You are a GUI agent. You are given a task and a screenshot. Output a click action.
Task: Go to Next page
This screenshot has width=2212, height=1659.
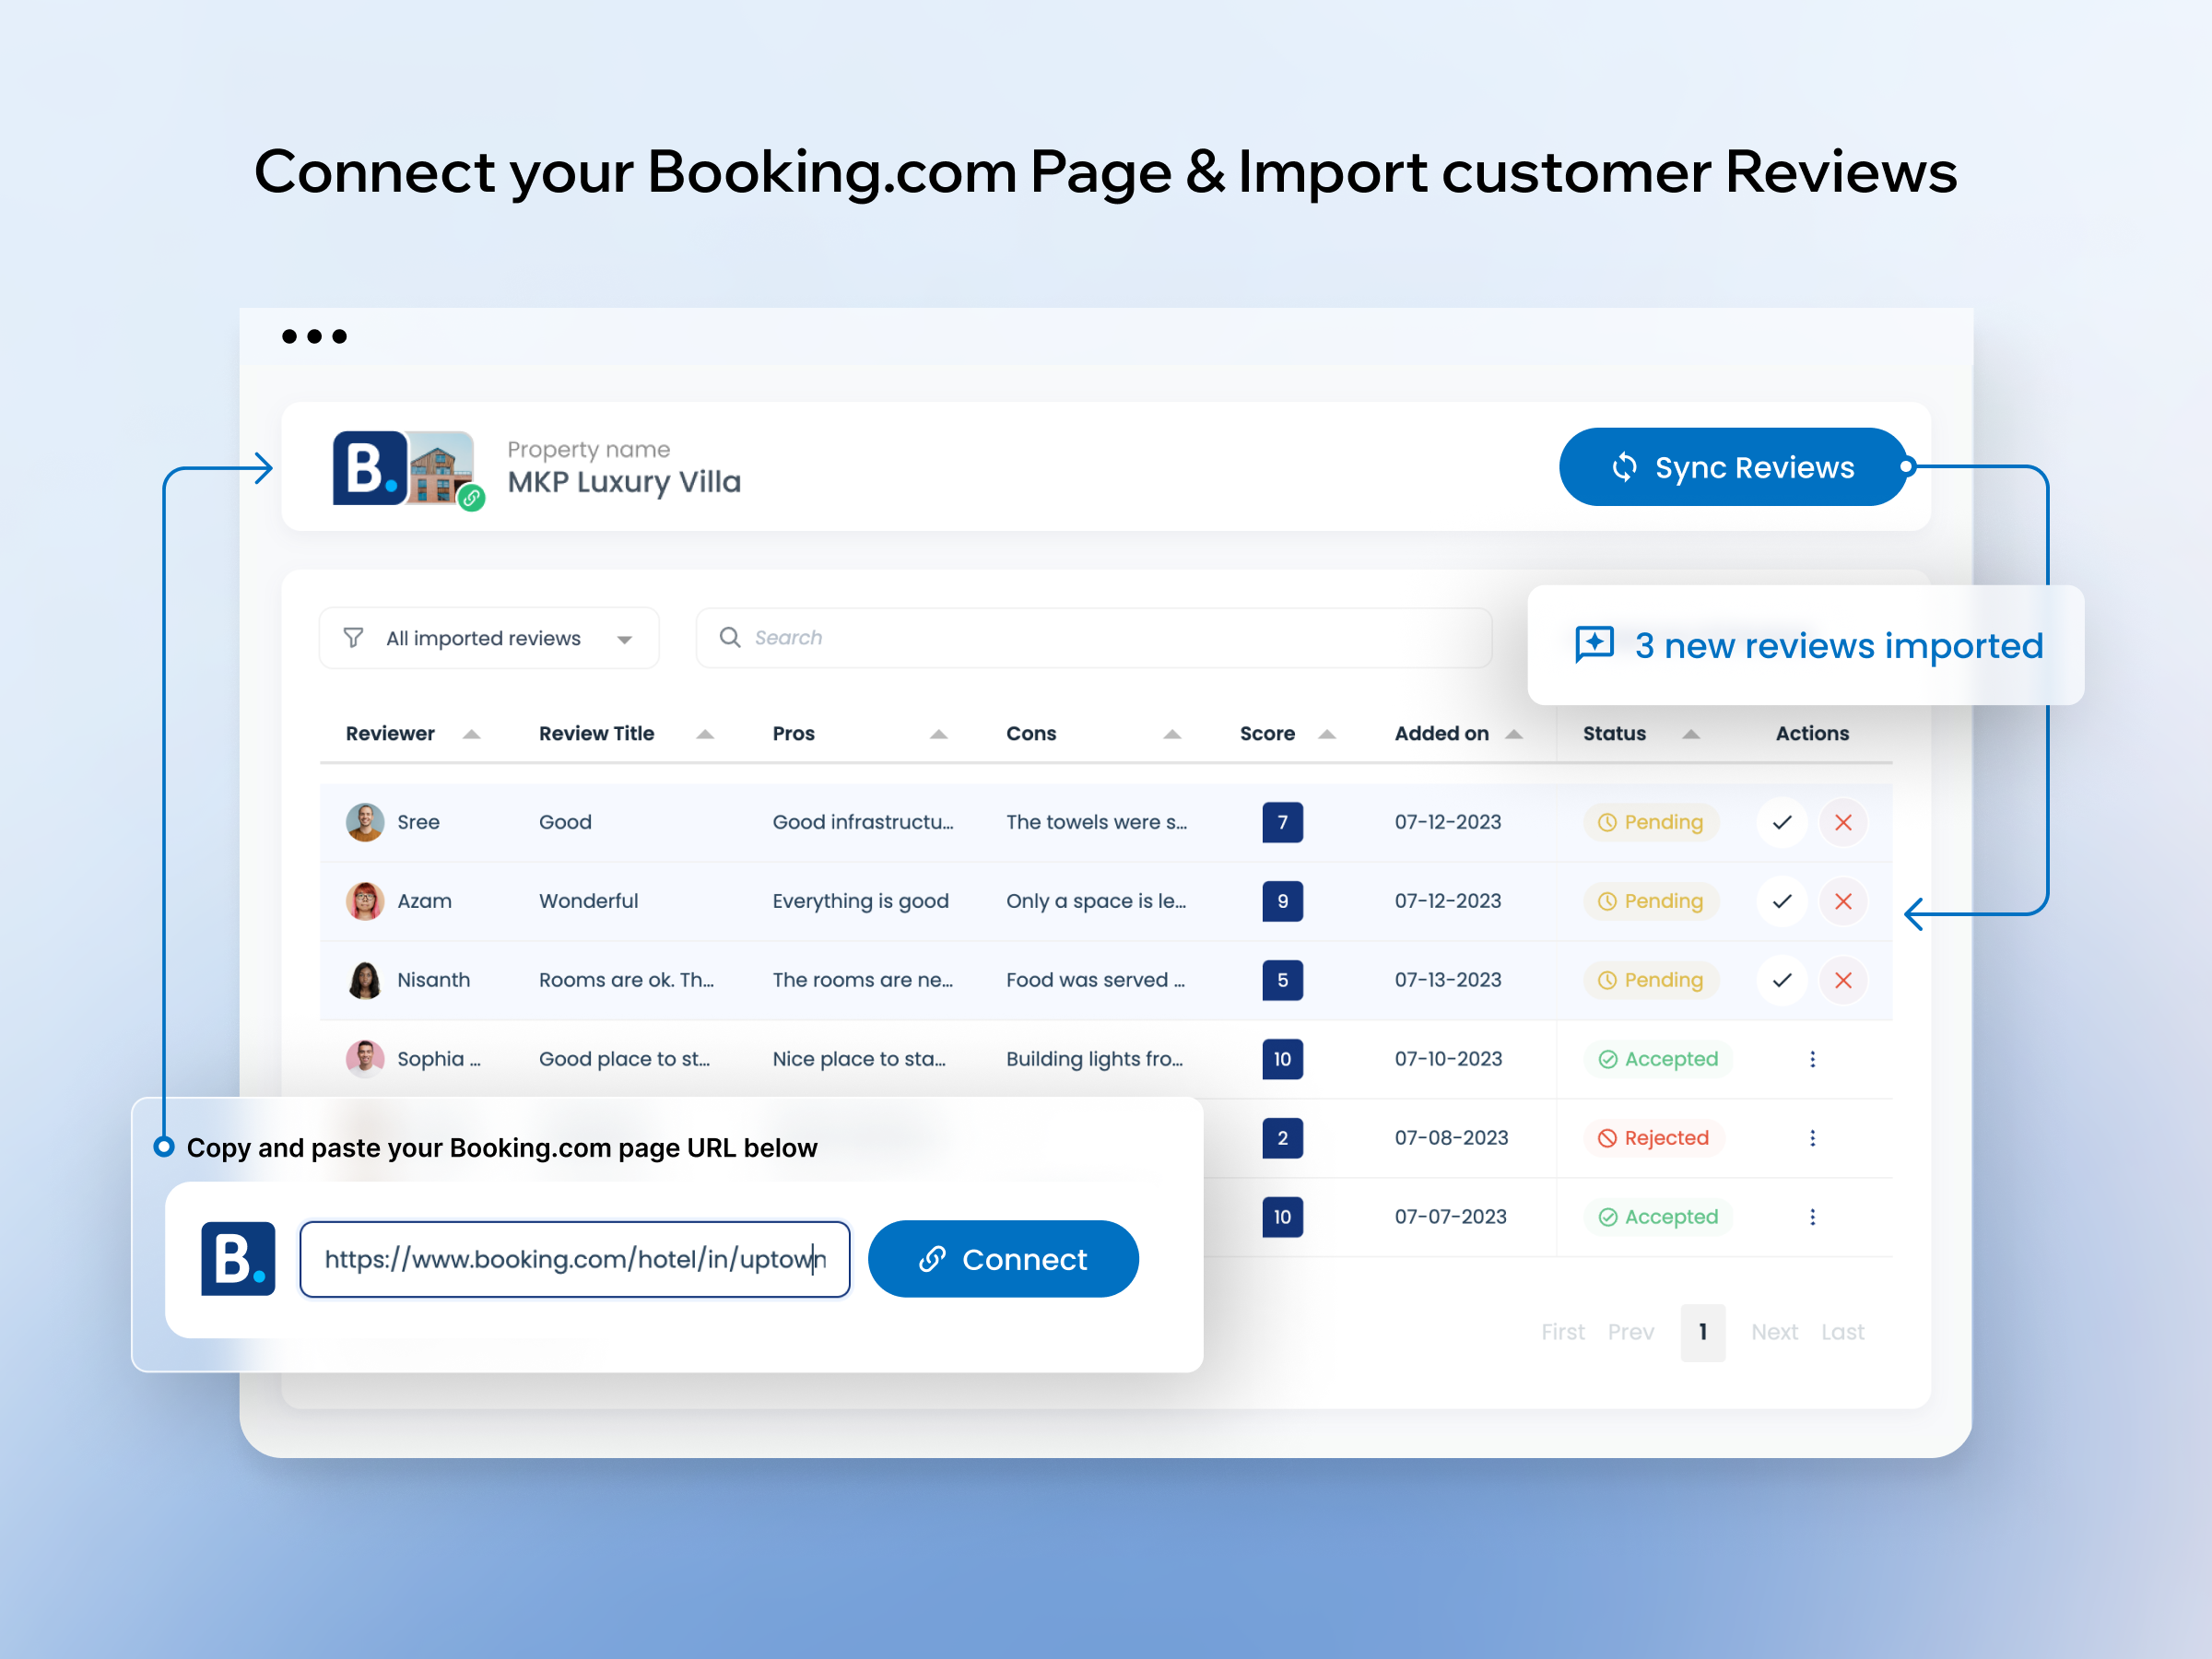tap(1775, 1332)
